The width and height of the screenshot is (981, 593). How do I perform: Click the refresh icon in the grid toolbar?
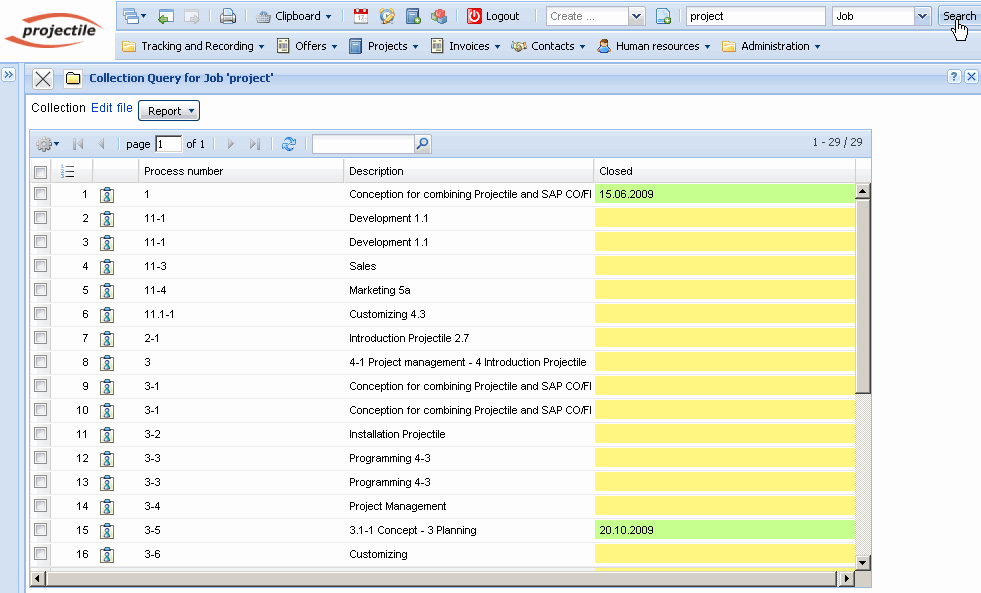[289, 144]
